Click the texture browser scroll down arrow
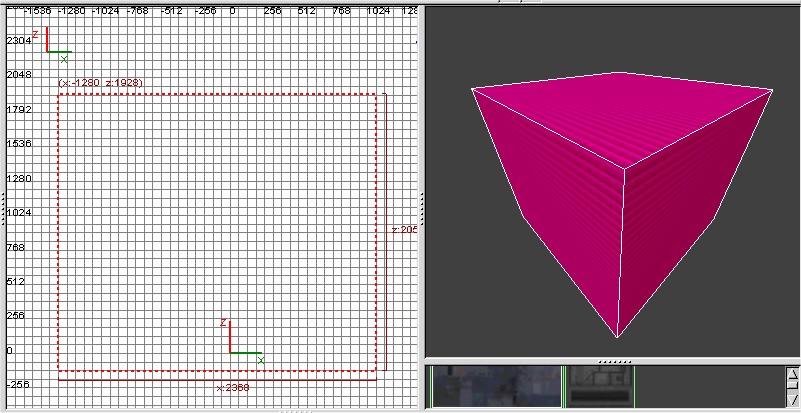Viewport: 801px width, 413px height. coord(793,400)
